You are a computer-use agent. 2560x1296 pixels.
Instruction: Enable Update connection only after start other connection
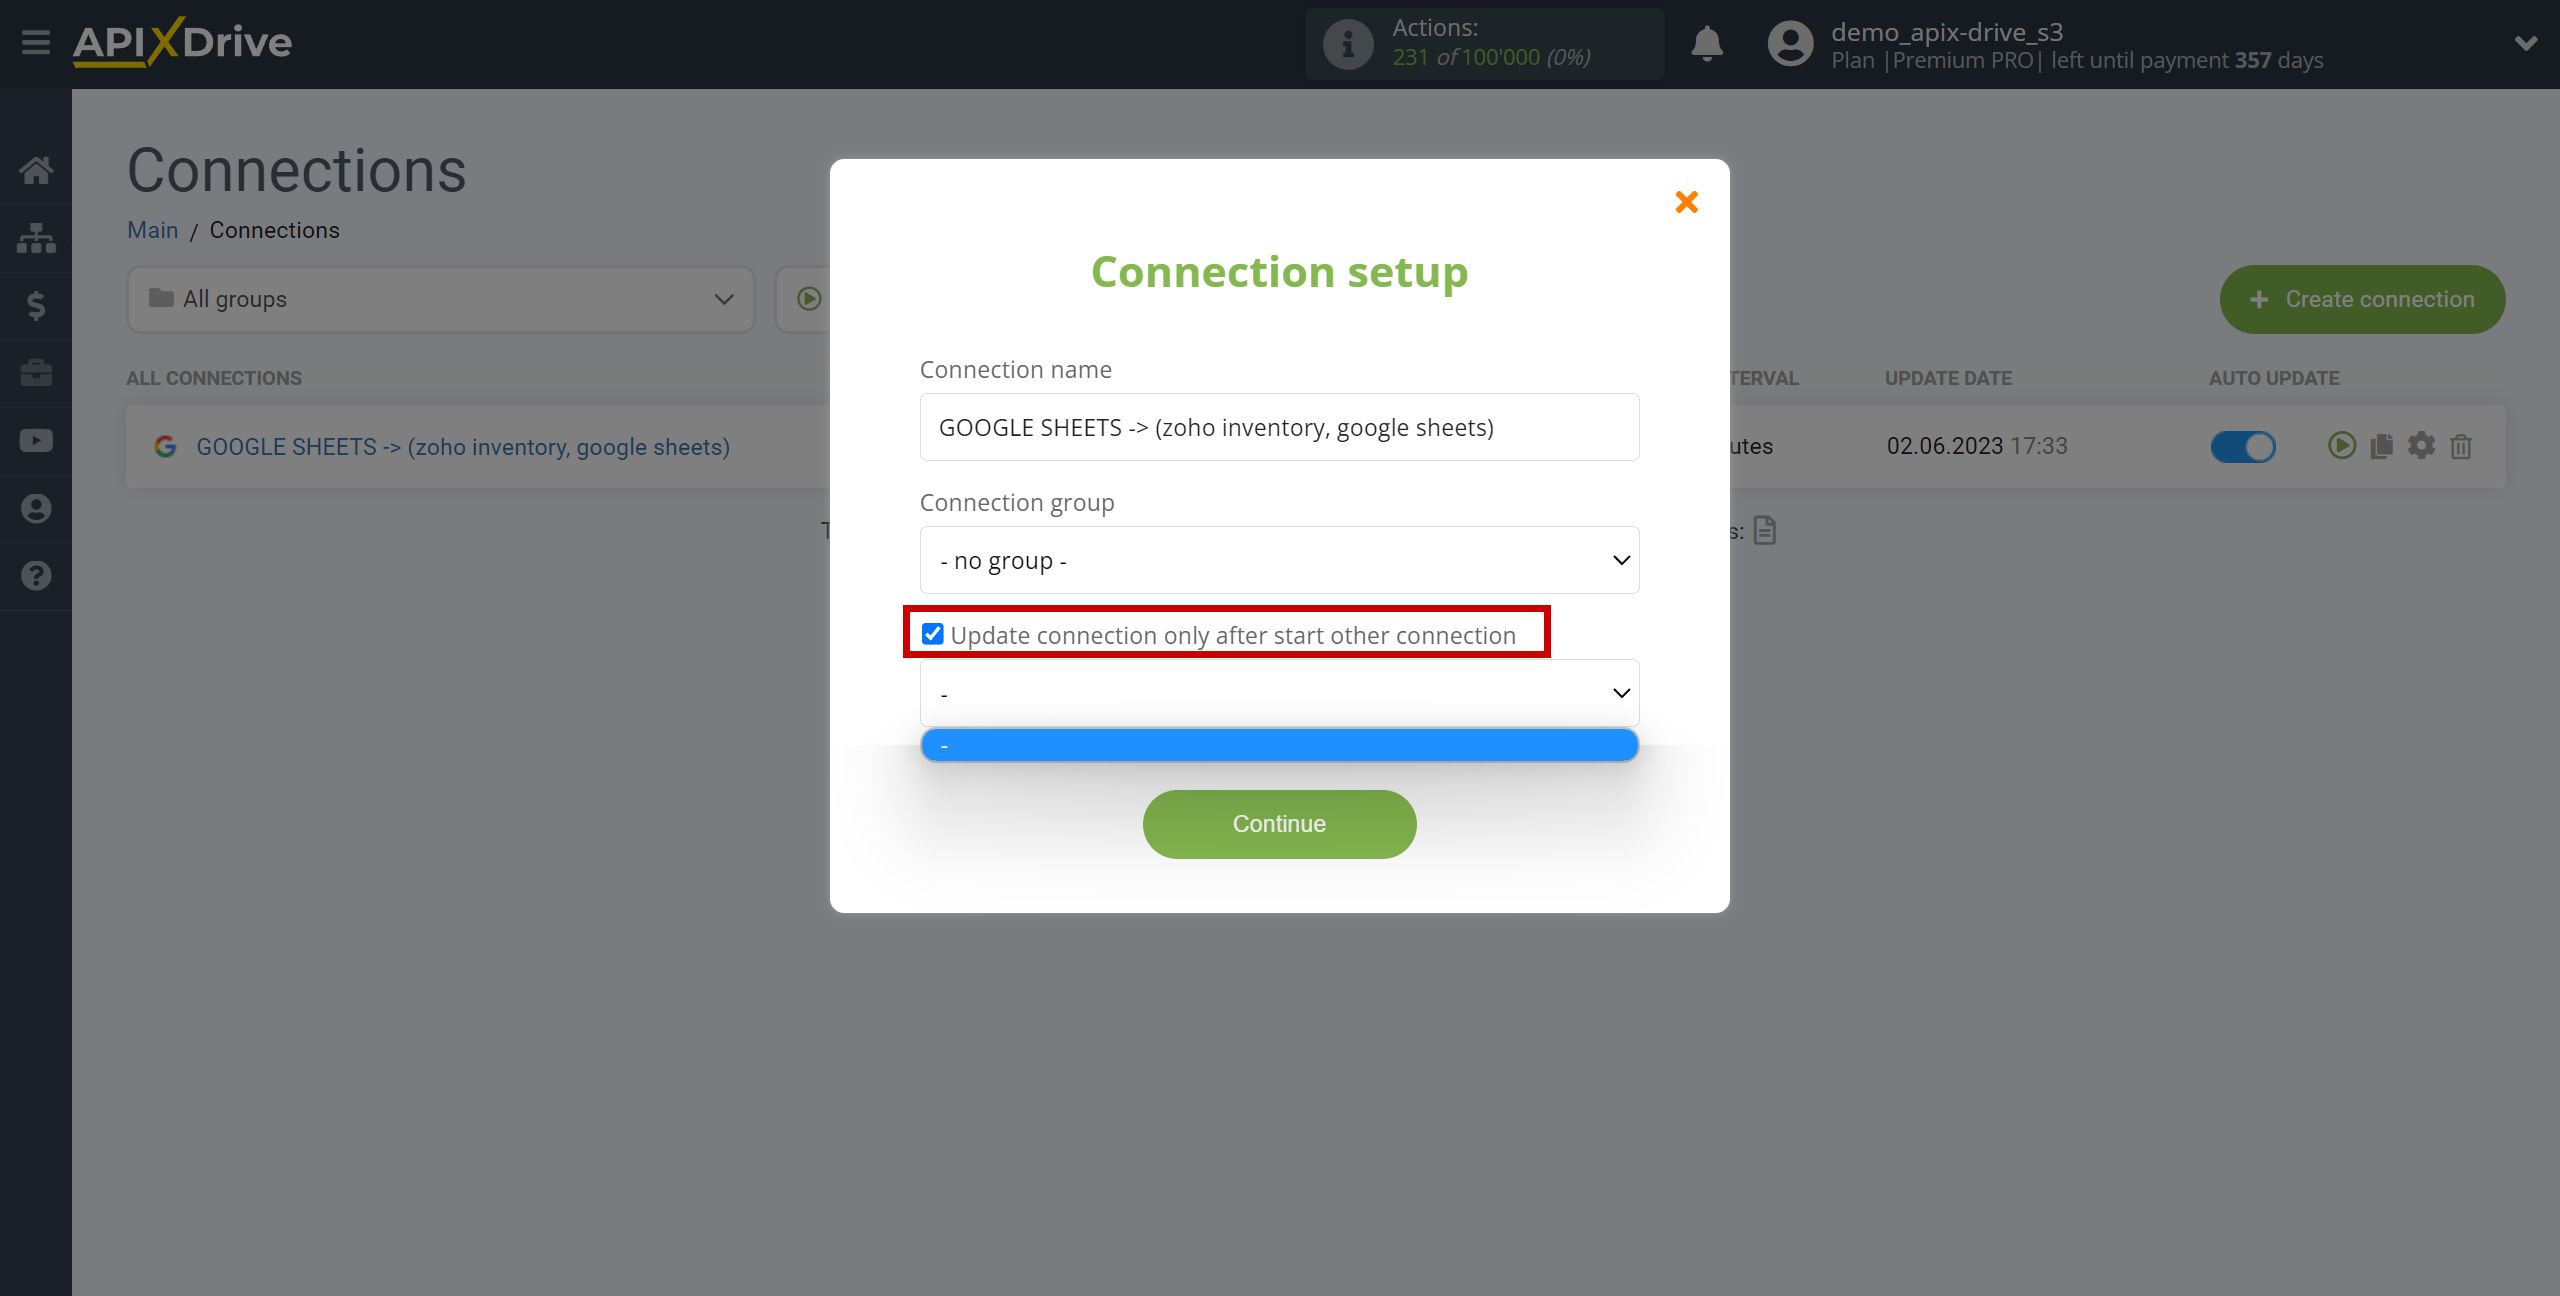point(930,635)
